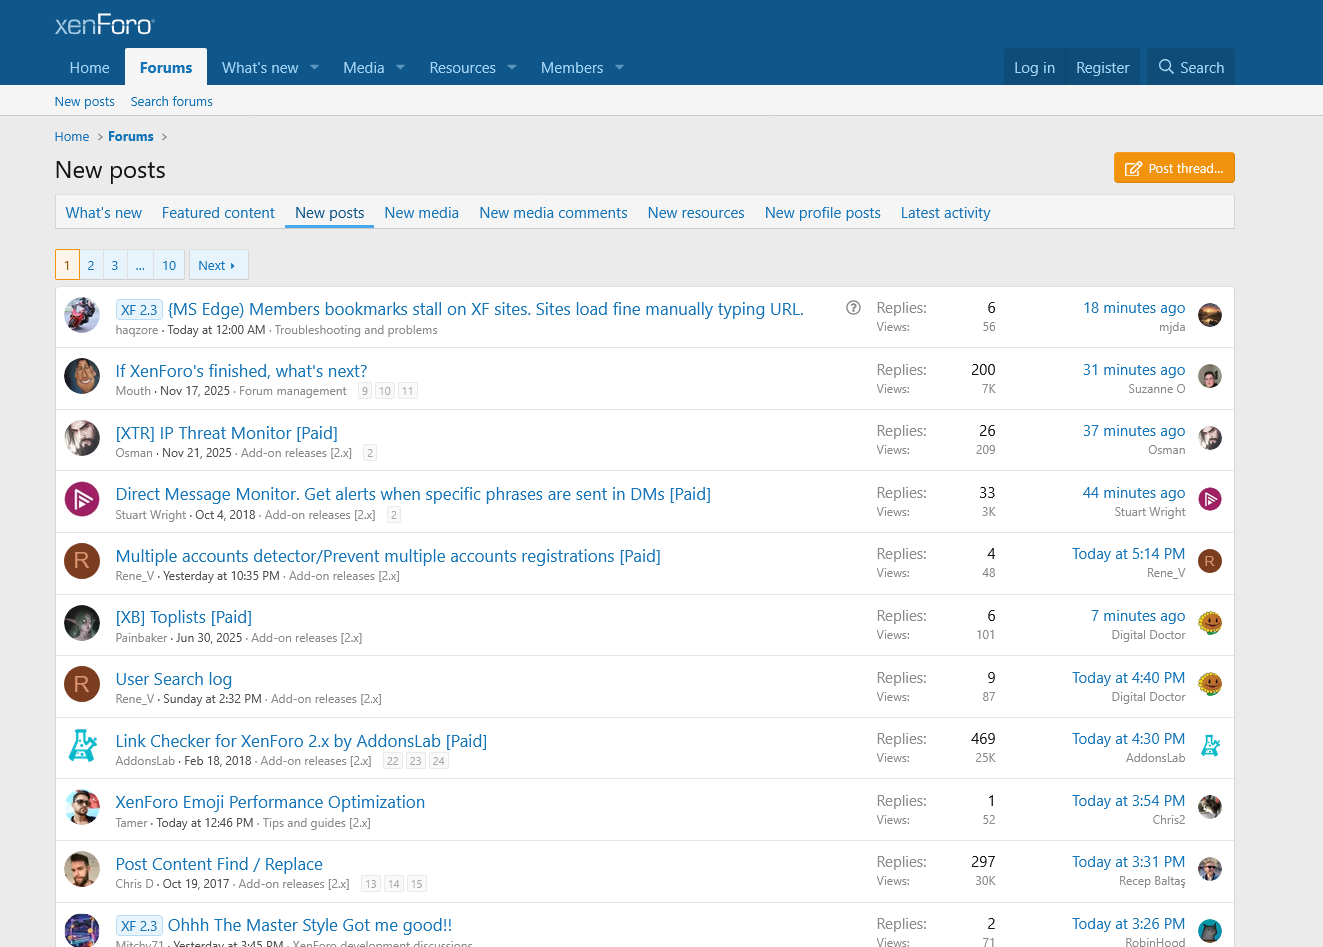1323x947 pixels.
Task: Click the question-mark icon on MS Edge thread
Action: point(853,308)
